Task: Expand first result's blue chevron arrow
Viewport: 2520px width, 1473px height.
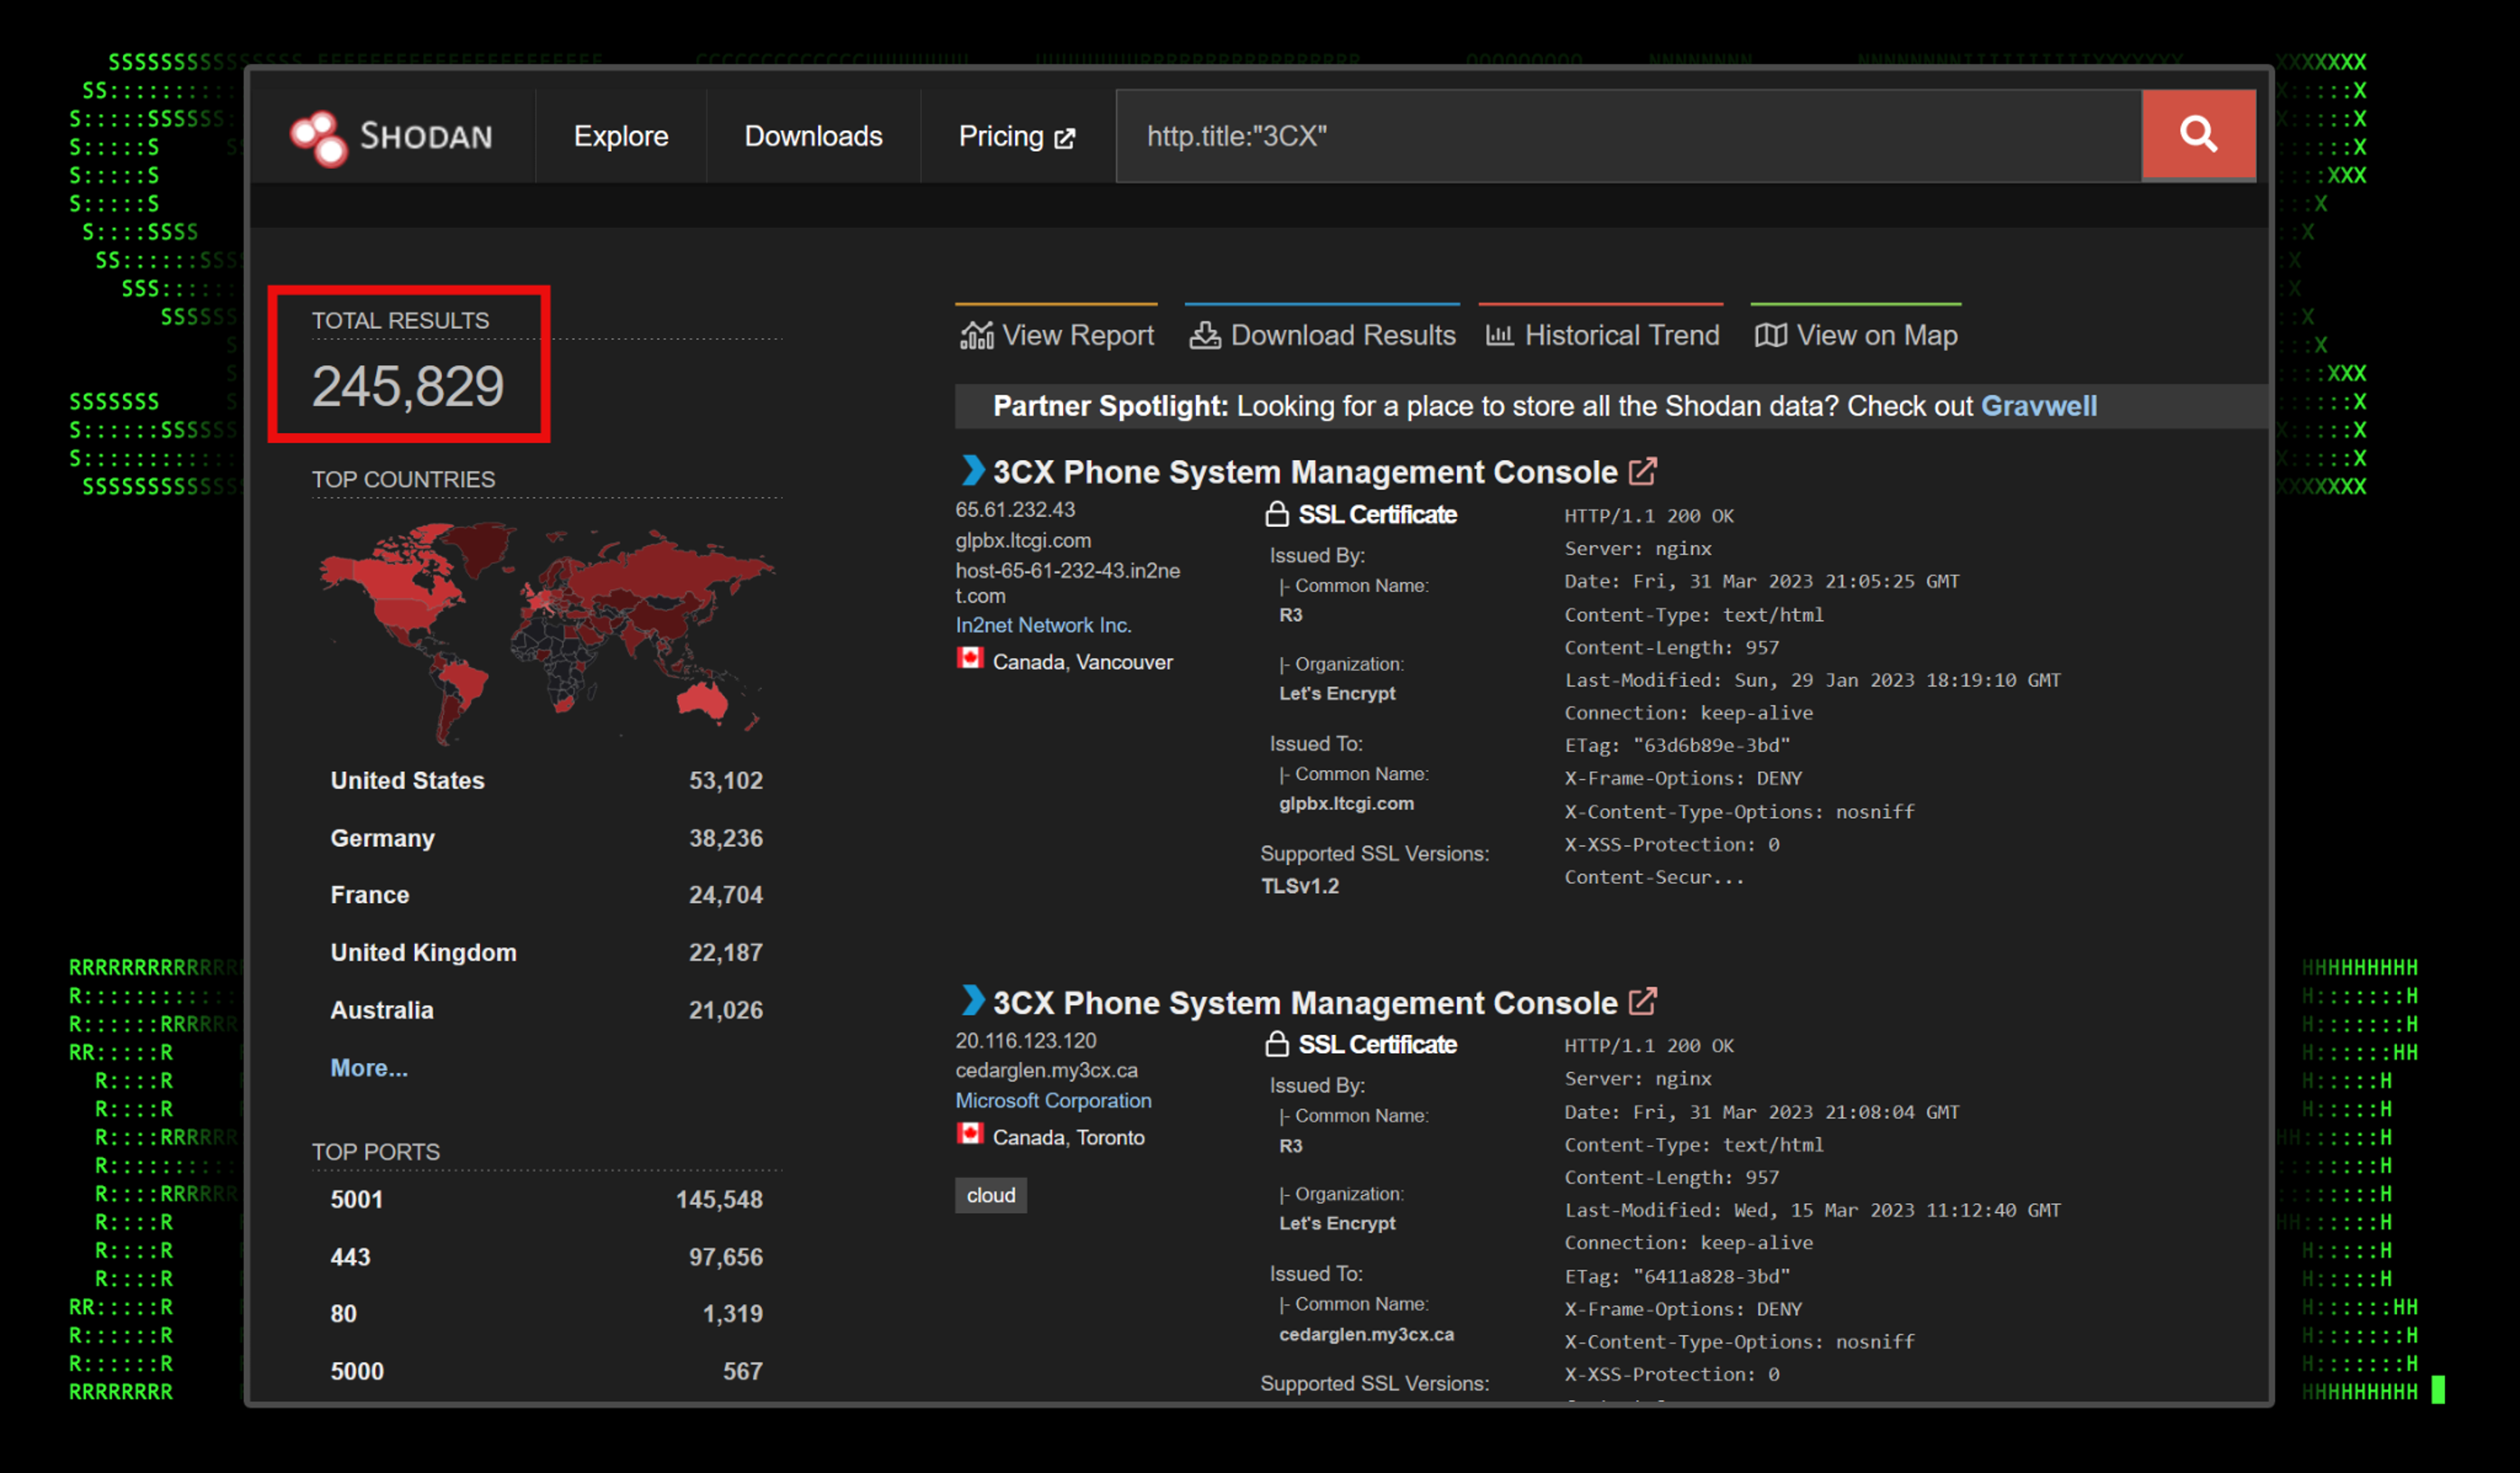Action: click(971, 470)
